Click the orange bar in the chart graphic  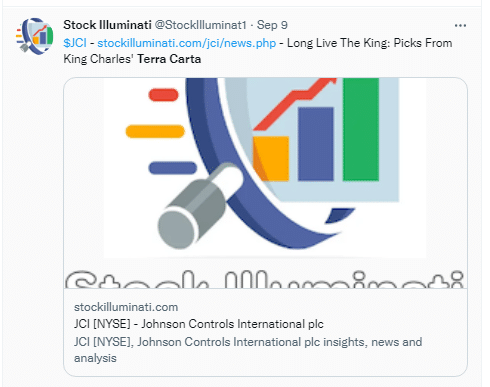coord(271,158)
